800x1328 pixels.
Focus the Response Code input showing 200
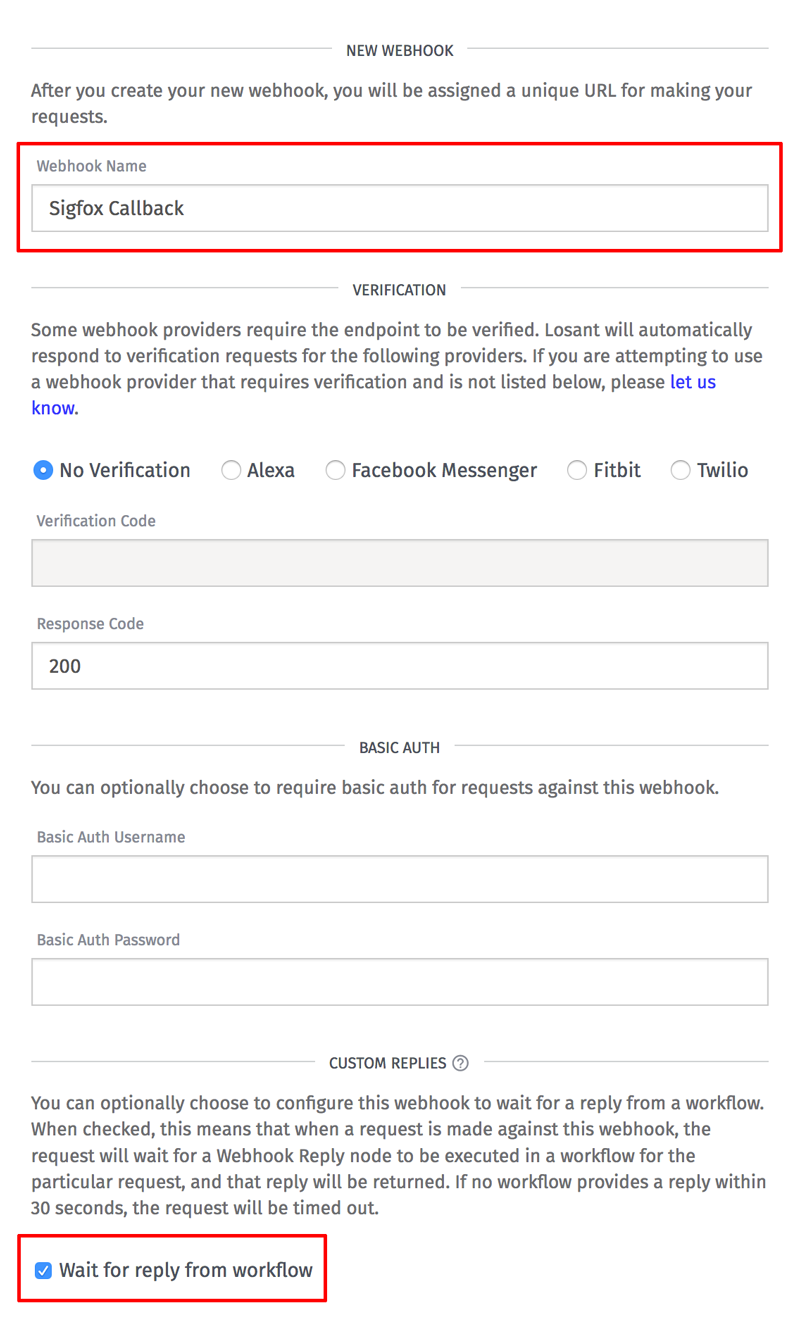[x=400, y=666]
